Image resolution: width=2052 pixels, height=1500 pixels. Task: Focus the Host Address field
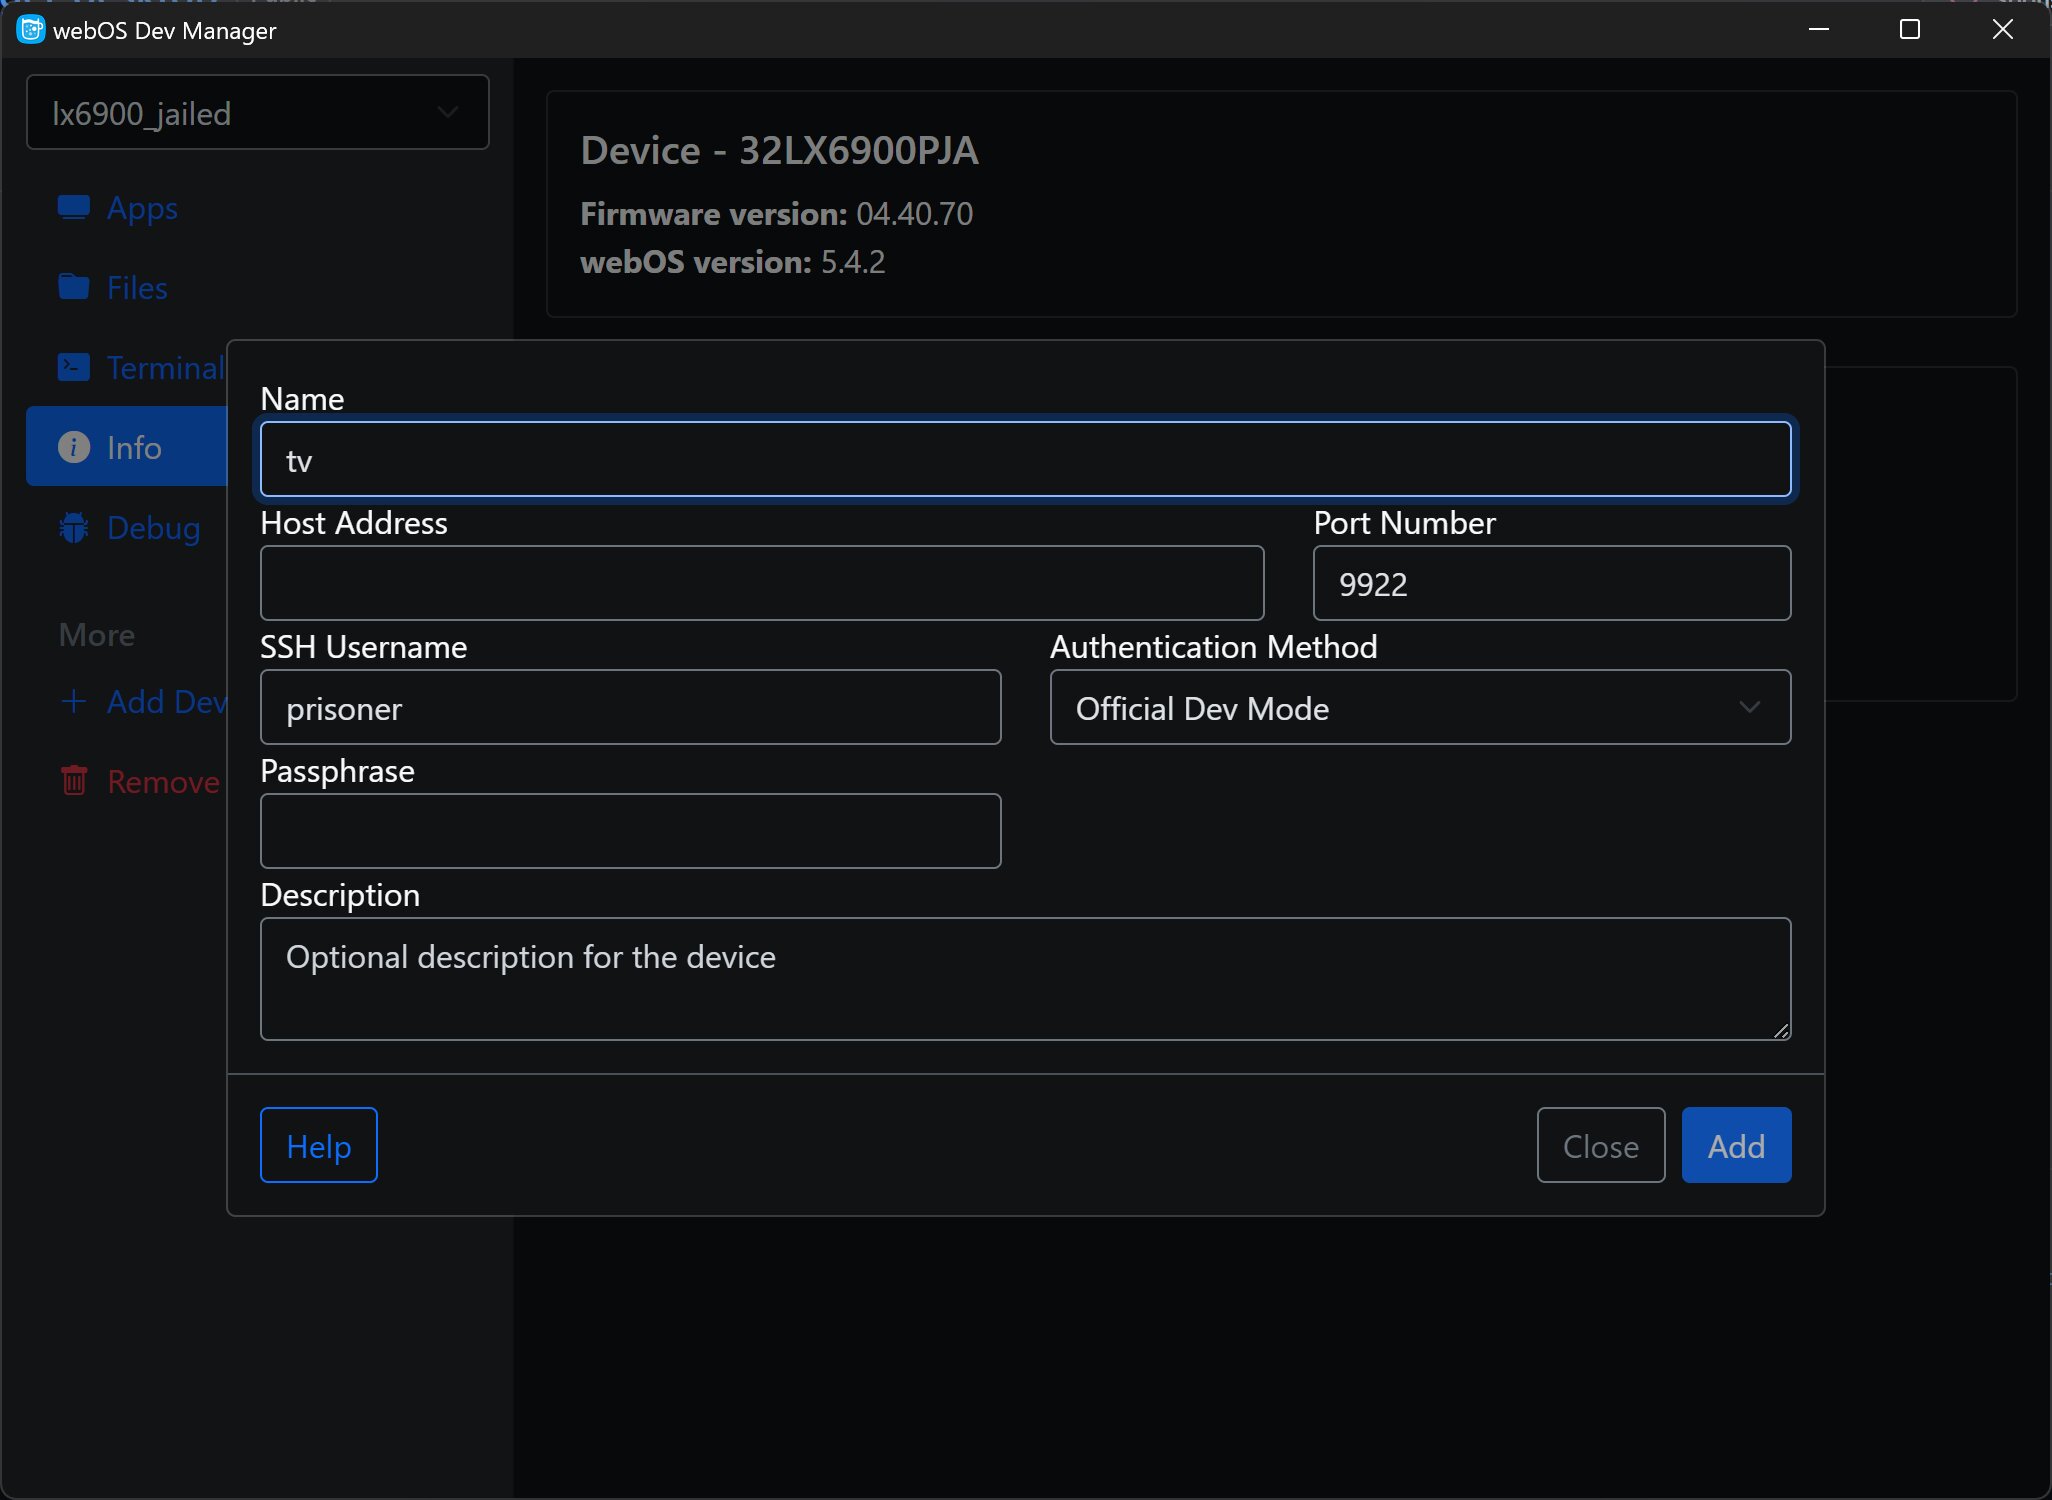(x=761, y=583)
